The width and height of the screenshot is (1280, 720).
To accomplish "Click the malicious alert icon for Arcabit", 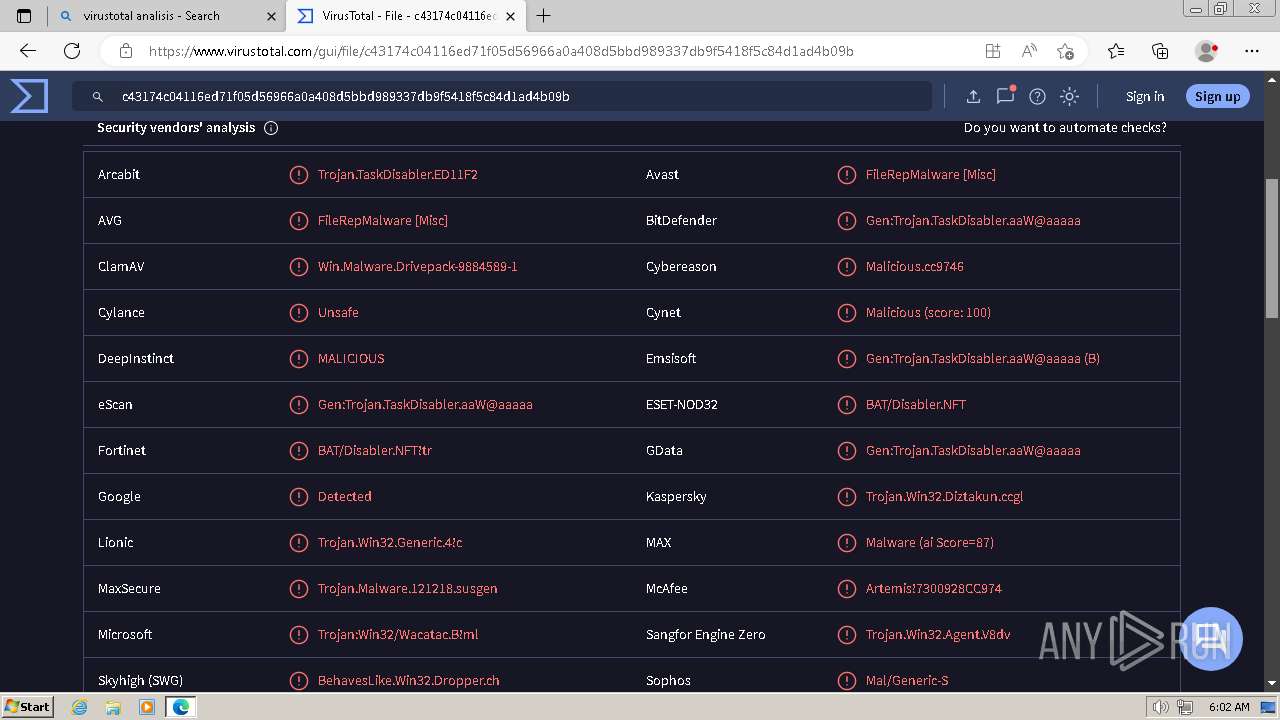I will tap(298, 175).
